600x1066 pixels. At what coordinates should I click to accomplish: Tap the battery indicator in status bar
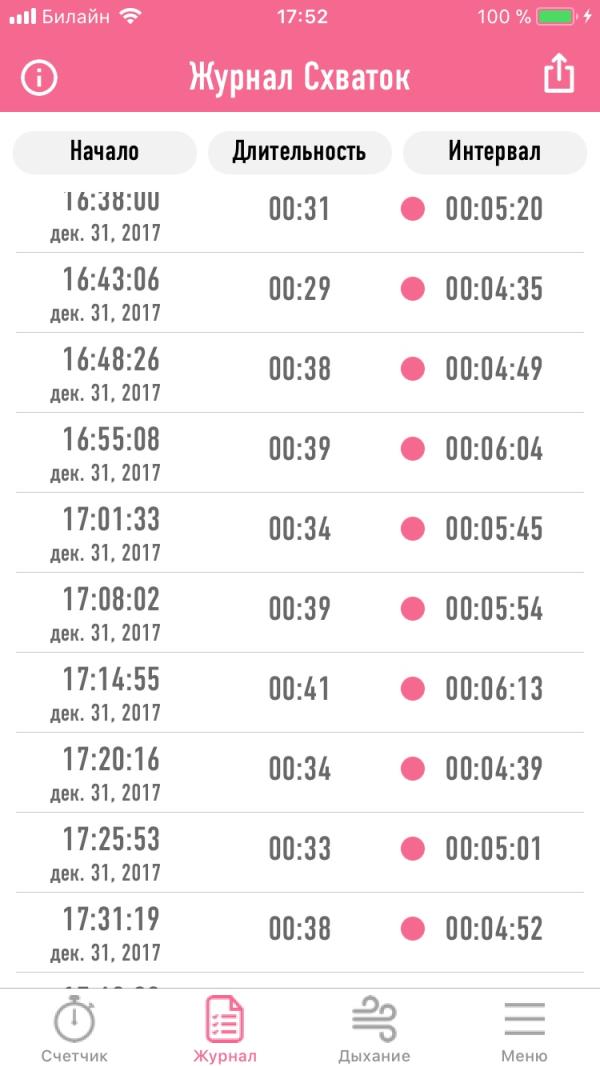(x=555, y=17)
